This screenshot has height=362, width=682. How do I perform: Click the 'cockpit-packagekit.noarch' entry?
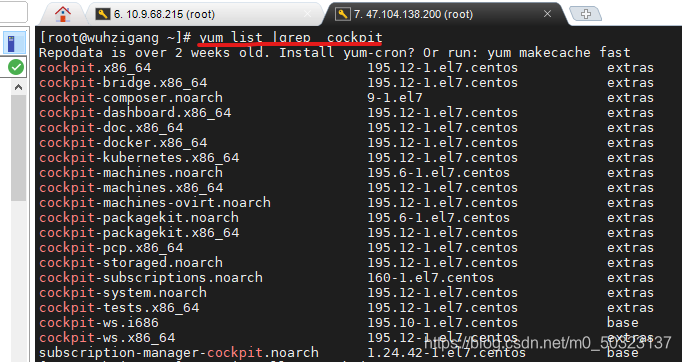(139, 218)
